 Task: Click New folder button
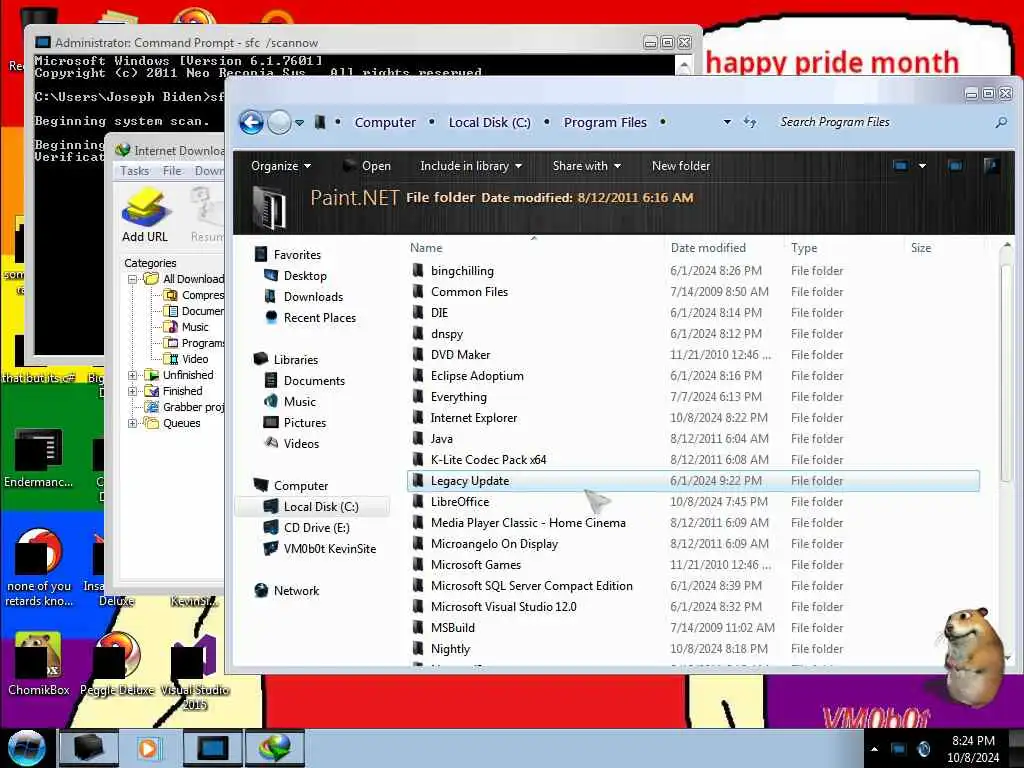click(680, 166)
